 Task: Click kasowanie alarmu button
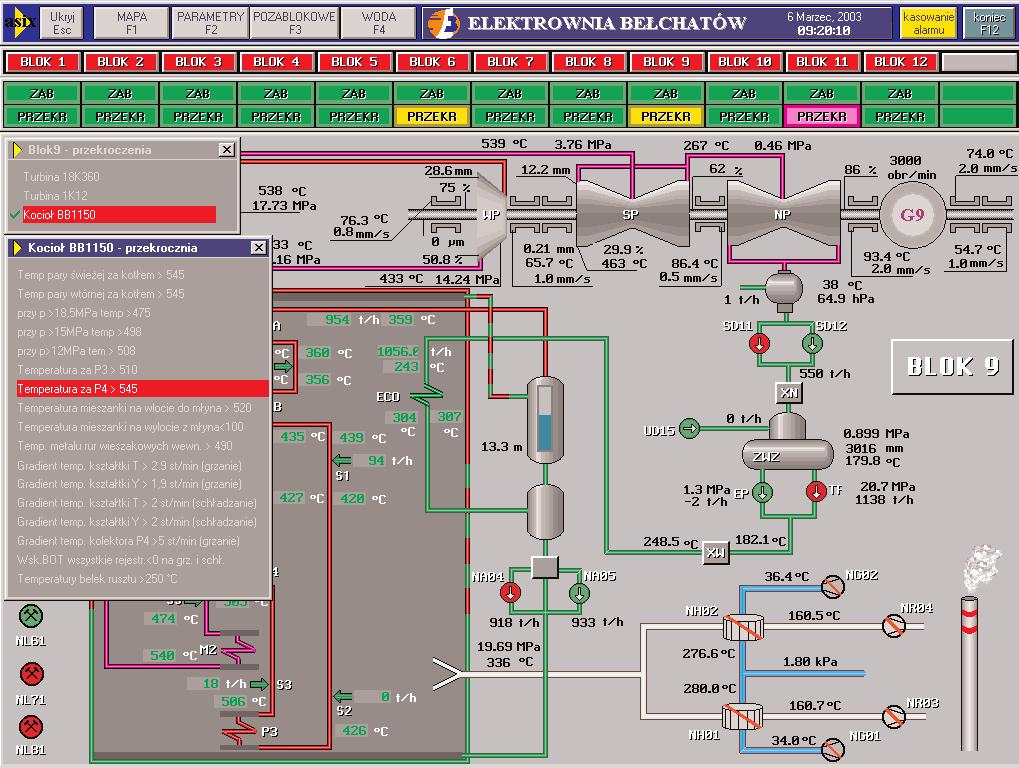(928, 23)
